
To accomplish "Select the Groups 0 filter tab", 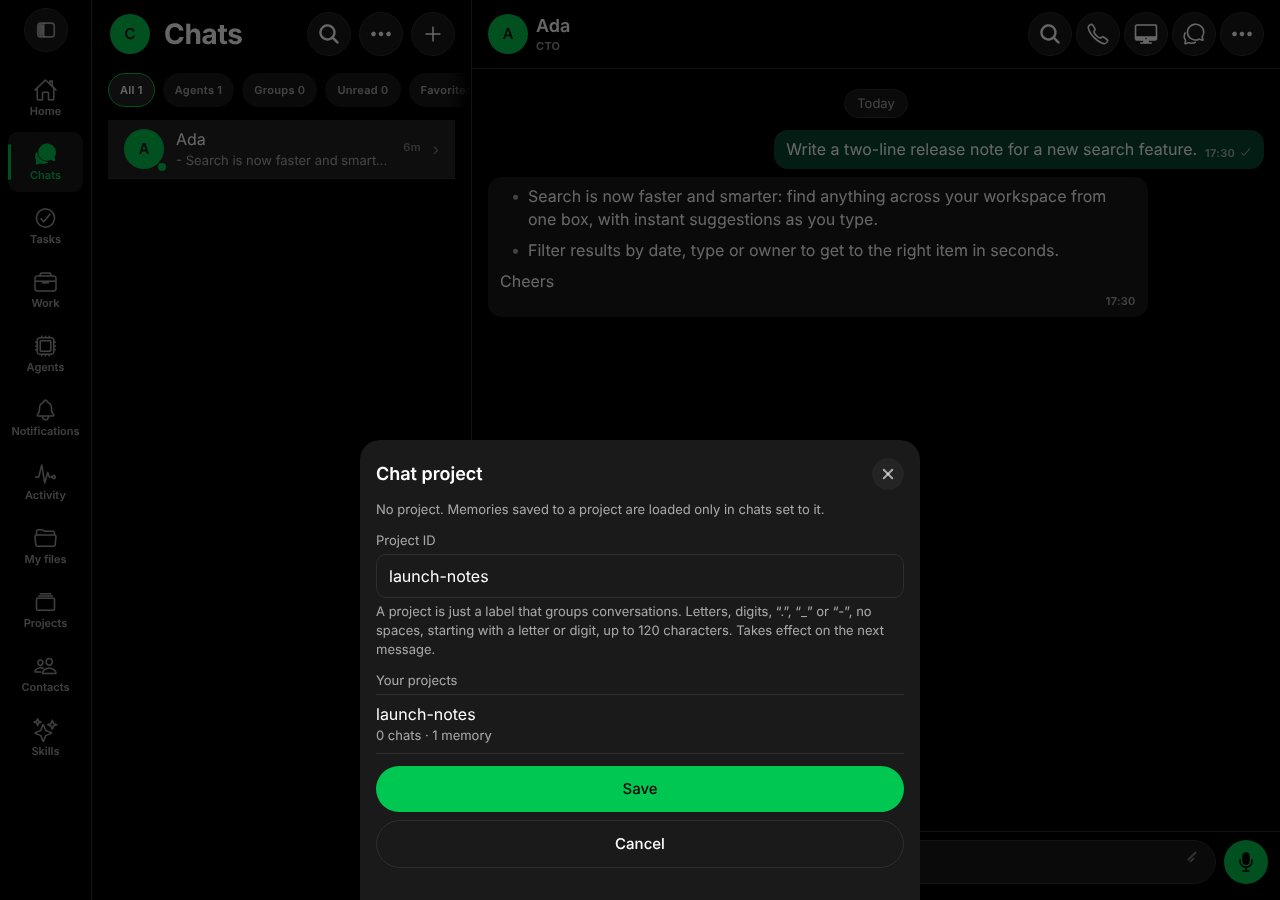I will click(x=279, y=90).
